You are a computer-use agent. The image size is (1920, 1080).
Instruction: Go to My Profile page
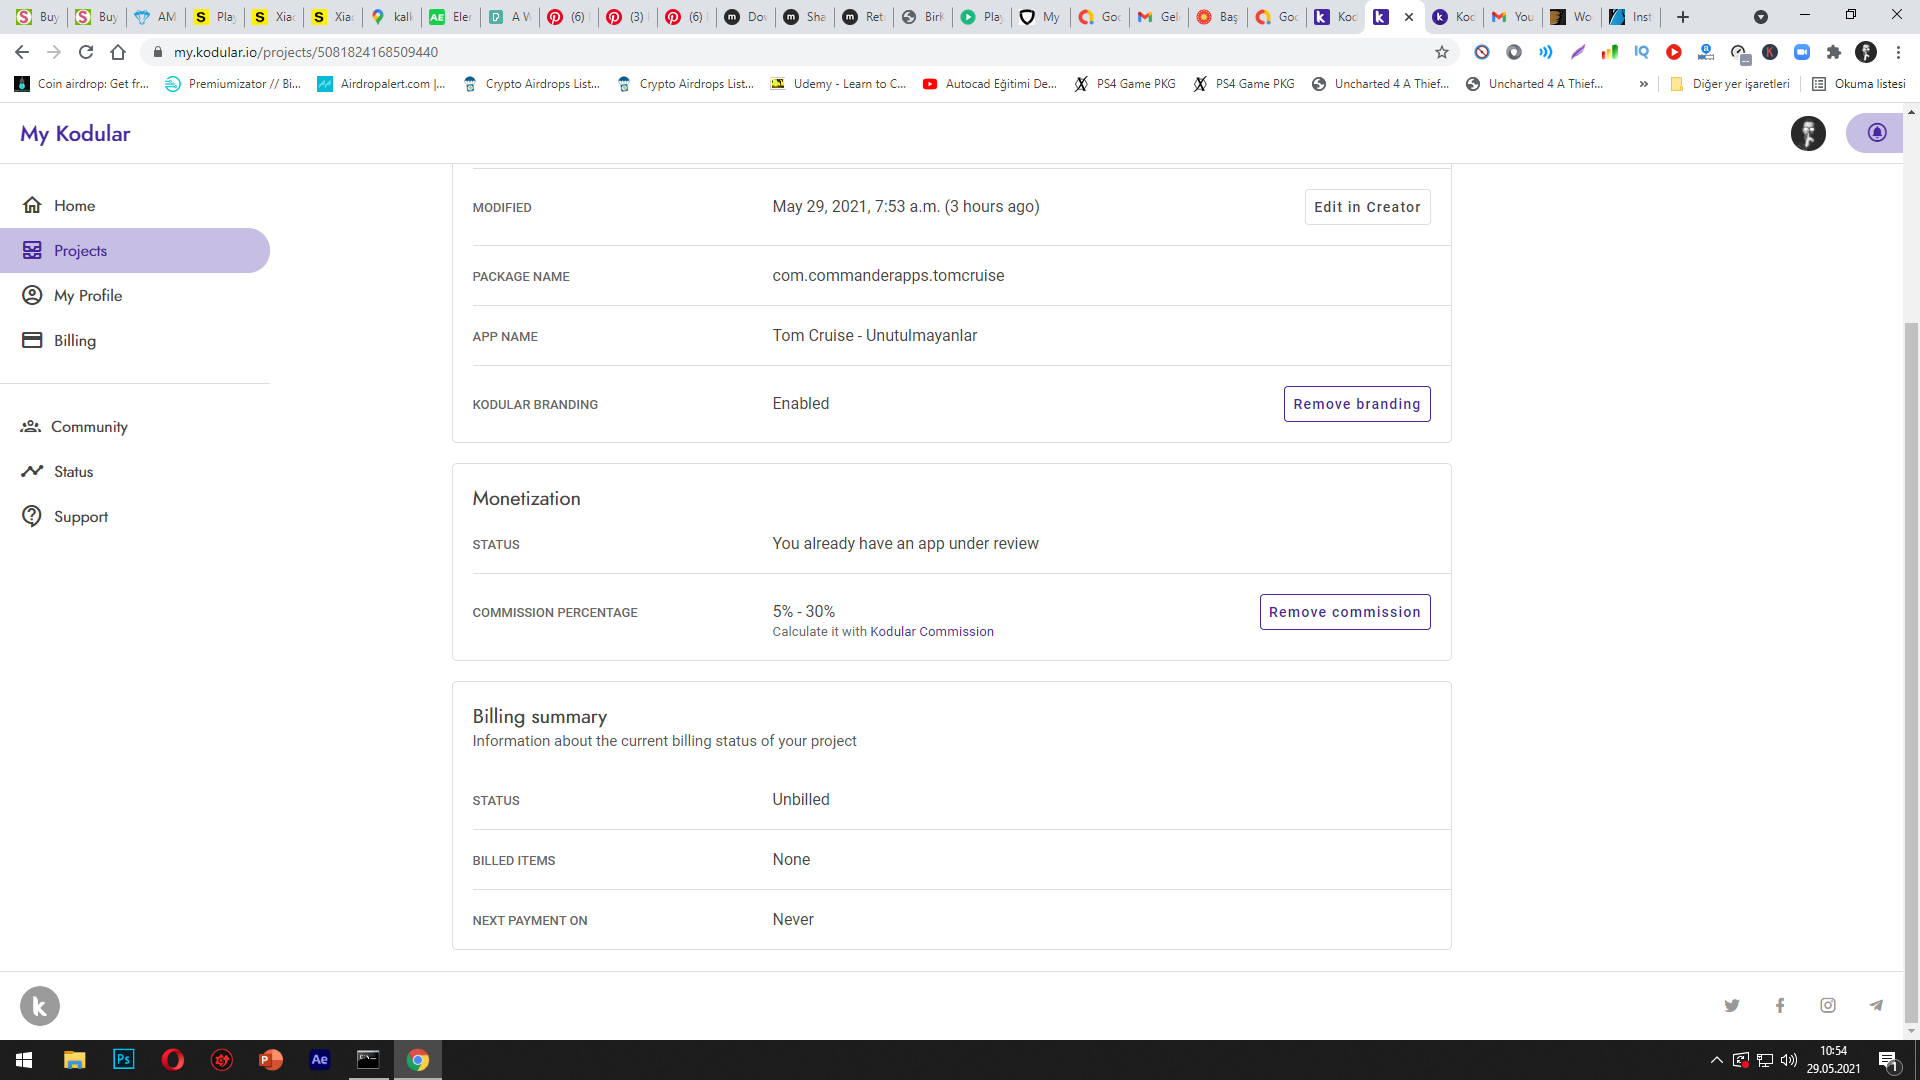point(88,295)
